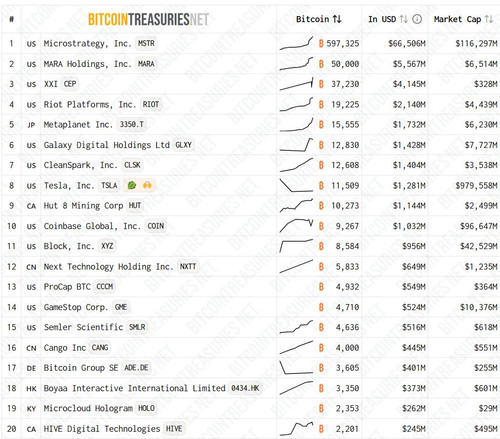Click the BitcoinTreasuries.net logo
Viewport: 500px width, 439px height.
[x=148, y=19]
